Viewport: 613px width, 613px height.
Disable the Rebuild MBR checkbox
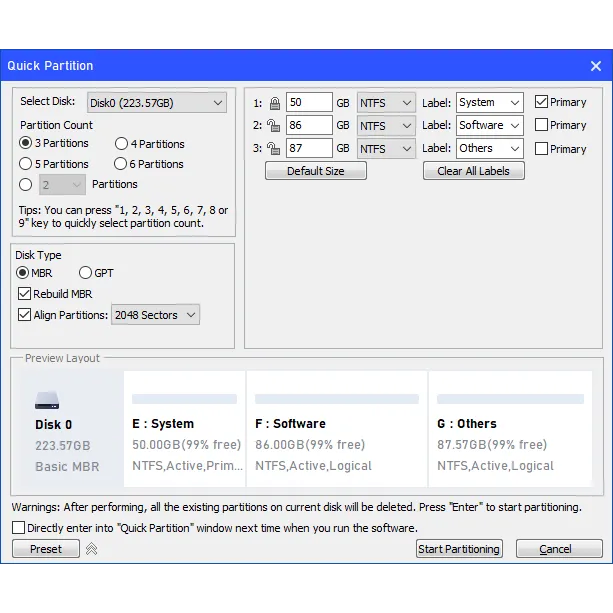click(25, 294)
